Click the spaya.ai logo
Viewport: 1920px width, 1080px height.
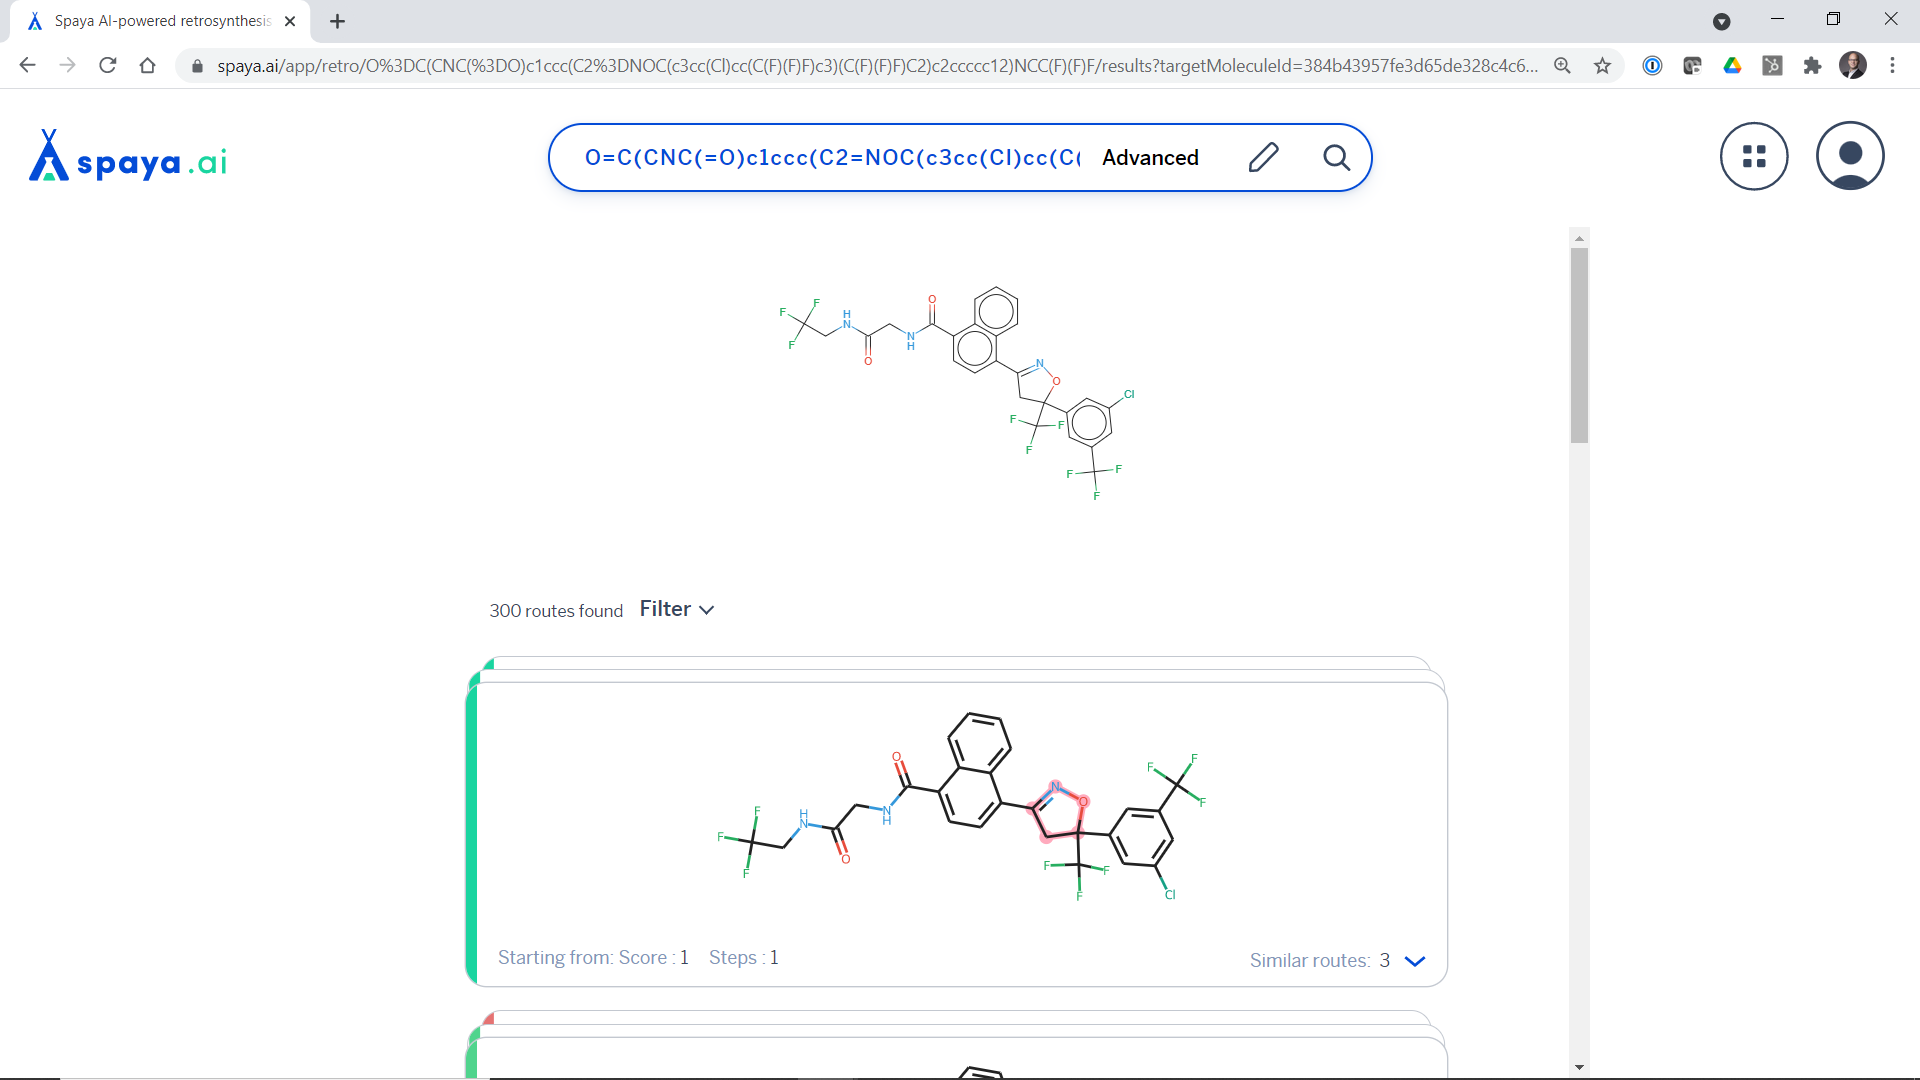128,158
